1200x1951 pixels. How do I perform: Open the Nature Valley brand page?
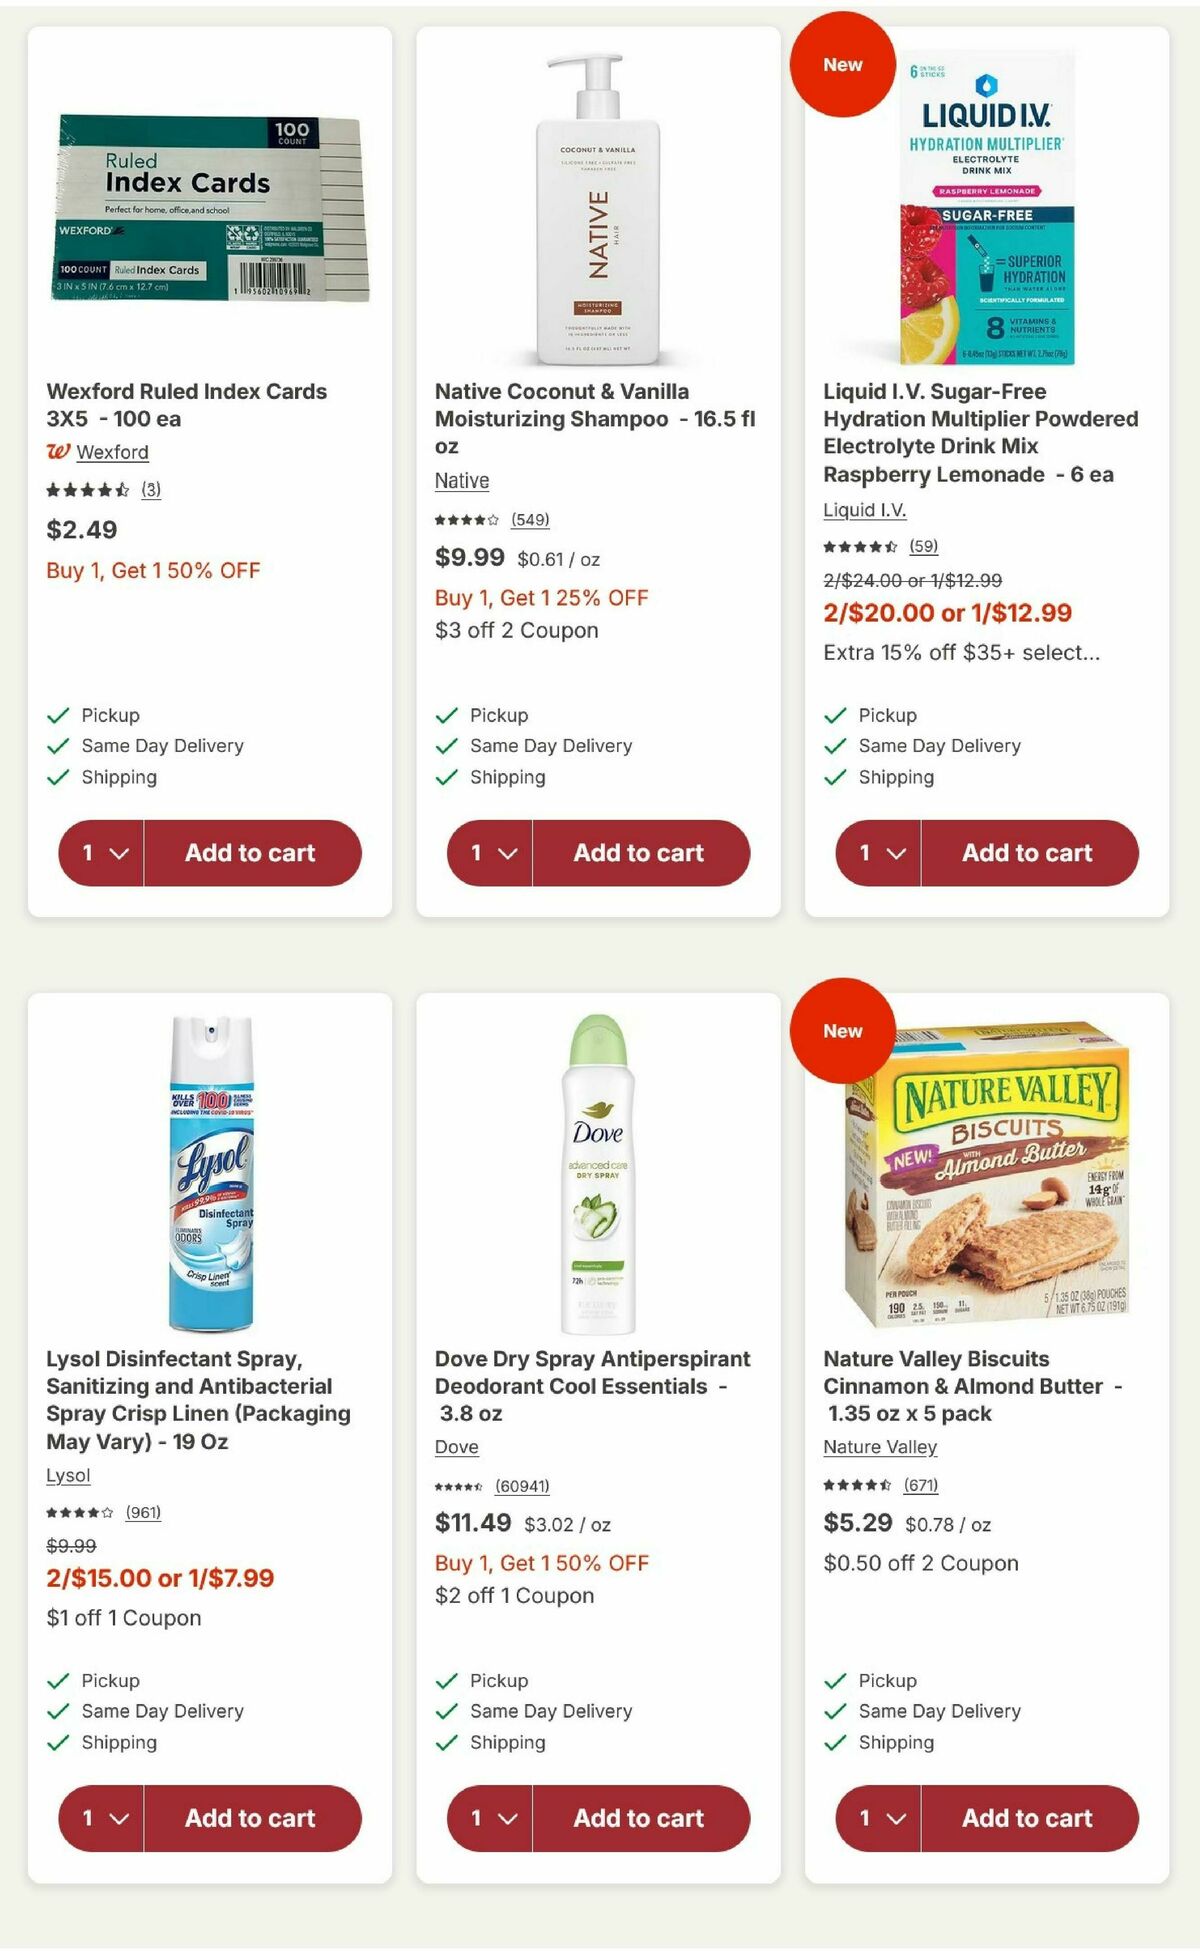[x=879, y=1447]
